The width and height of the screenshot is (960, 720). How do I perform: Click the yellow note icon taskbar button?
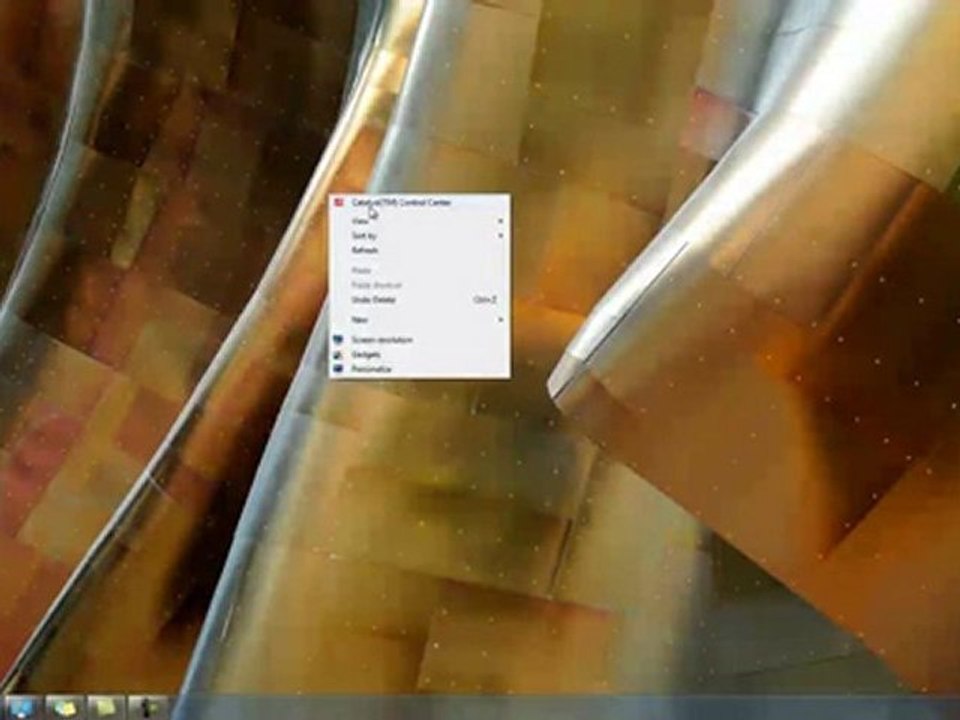tap(106, 708)
